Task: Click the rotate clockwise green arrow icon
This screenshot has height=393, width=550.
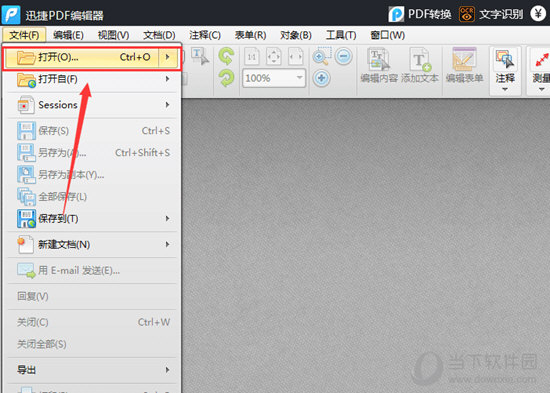Action: pos(226,78)
